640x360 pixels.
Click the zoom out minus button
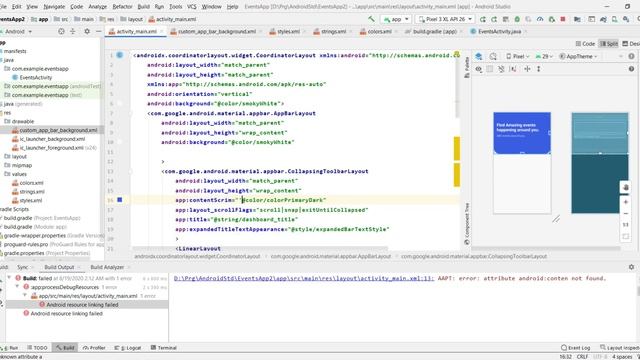[626, 213]
